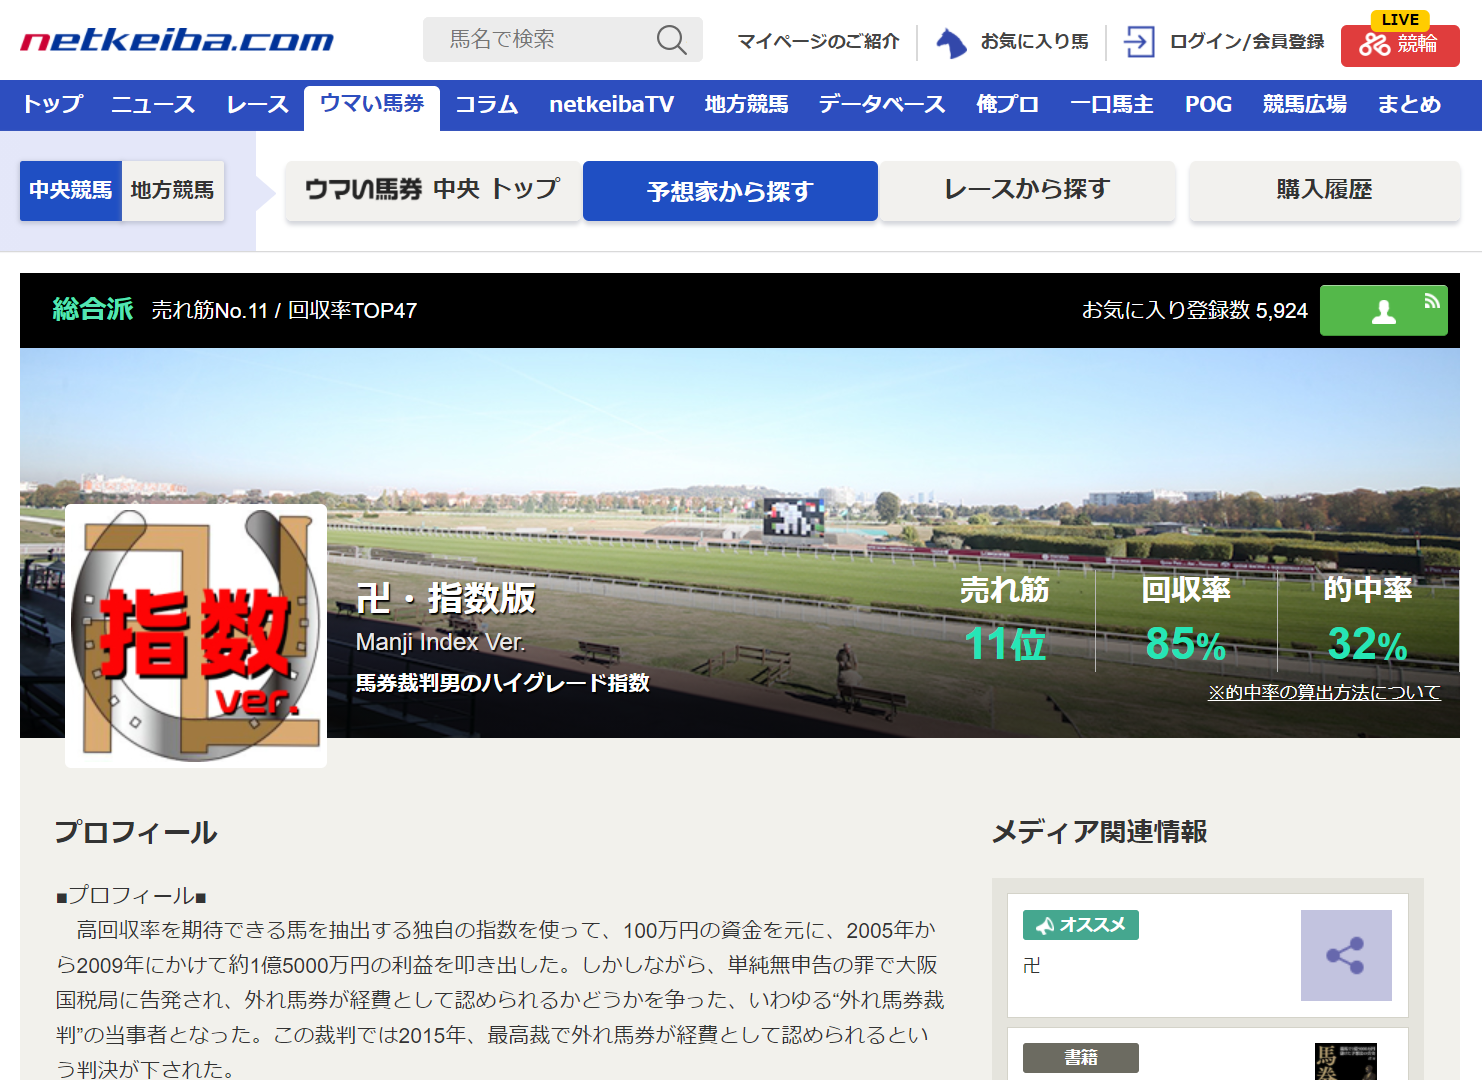The image size is (1482, 1080).
Task: Open the トップ navigation item
Action: tap(52, 104)
